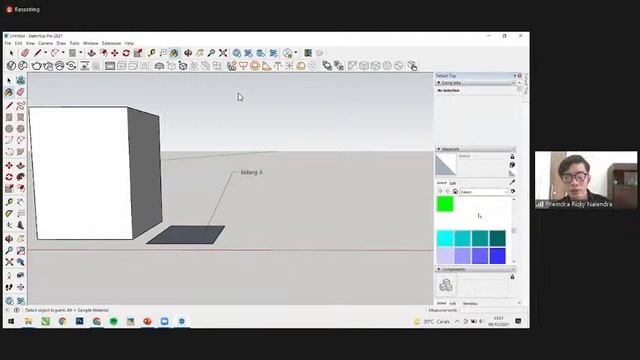Click the default material preview thumbnail

(x=446, y=164)
